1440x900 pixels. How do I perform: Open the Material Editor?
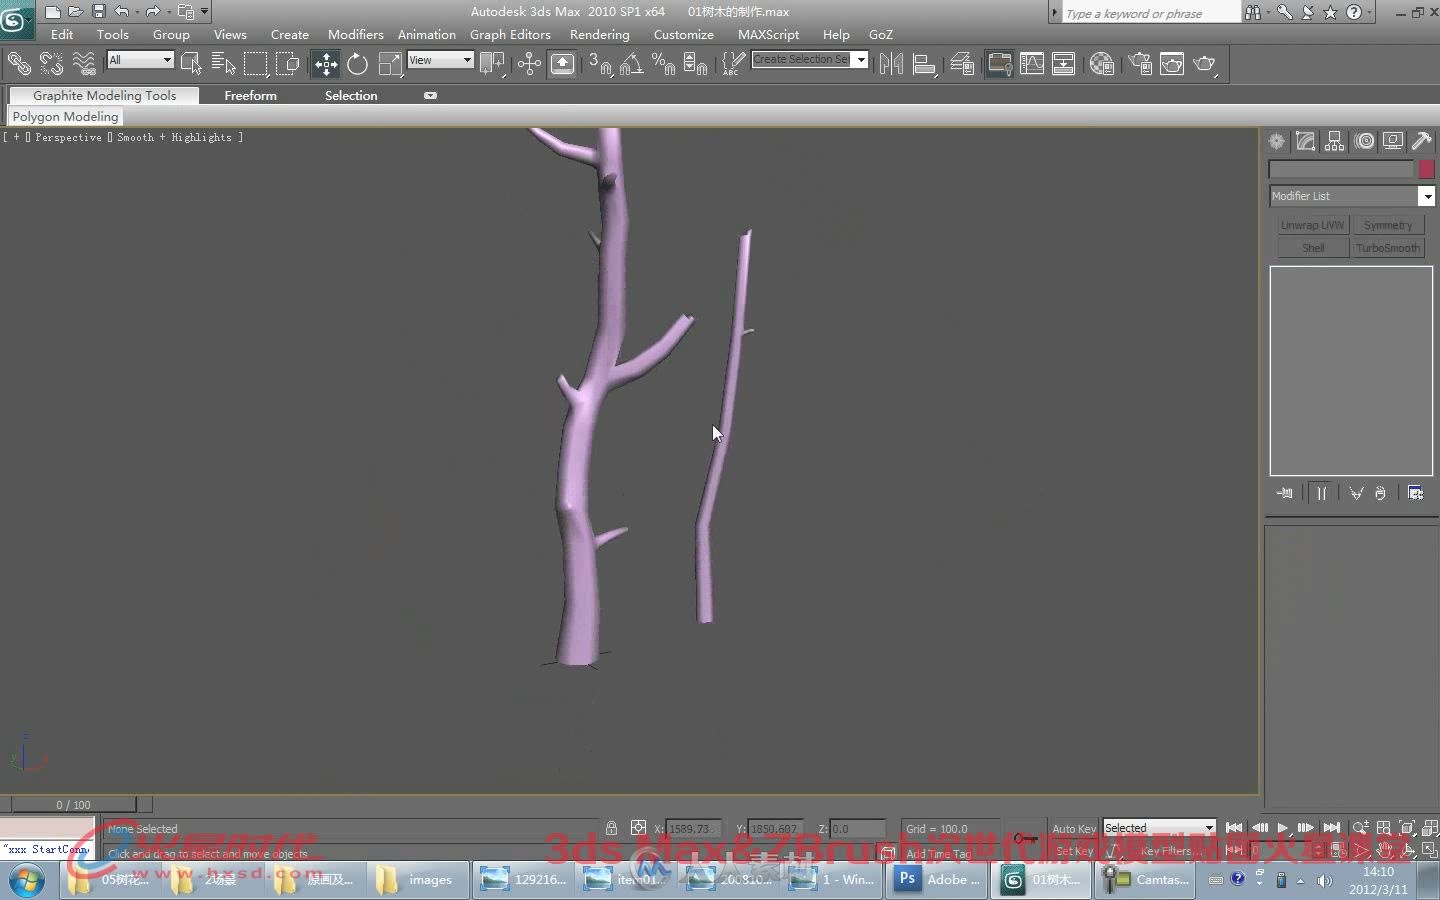pos(1102,64)
